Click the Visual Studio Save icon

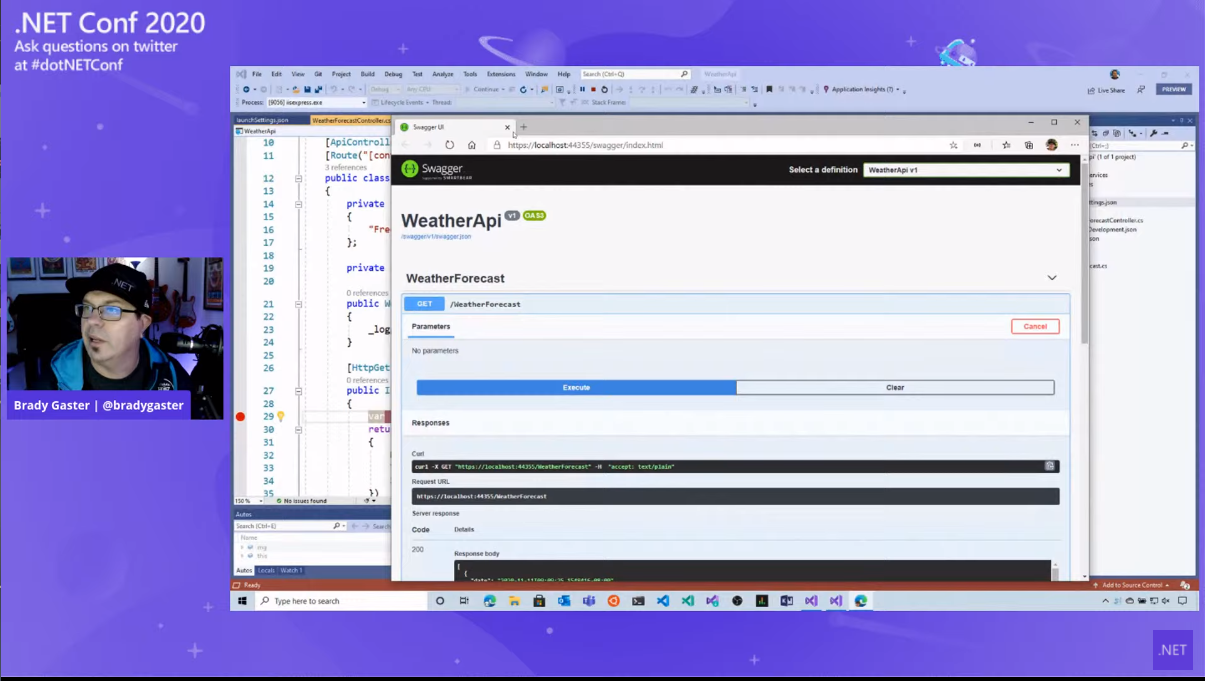307,89
